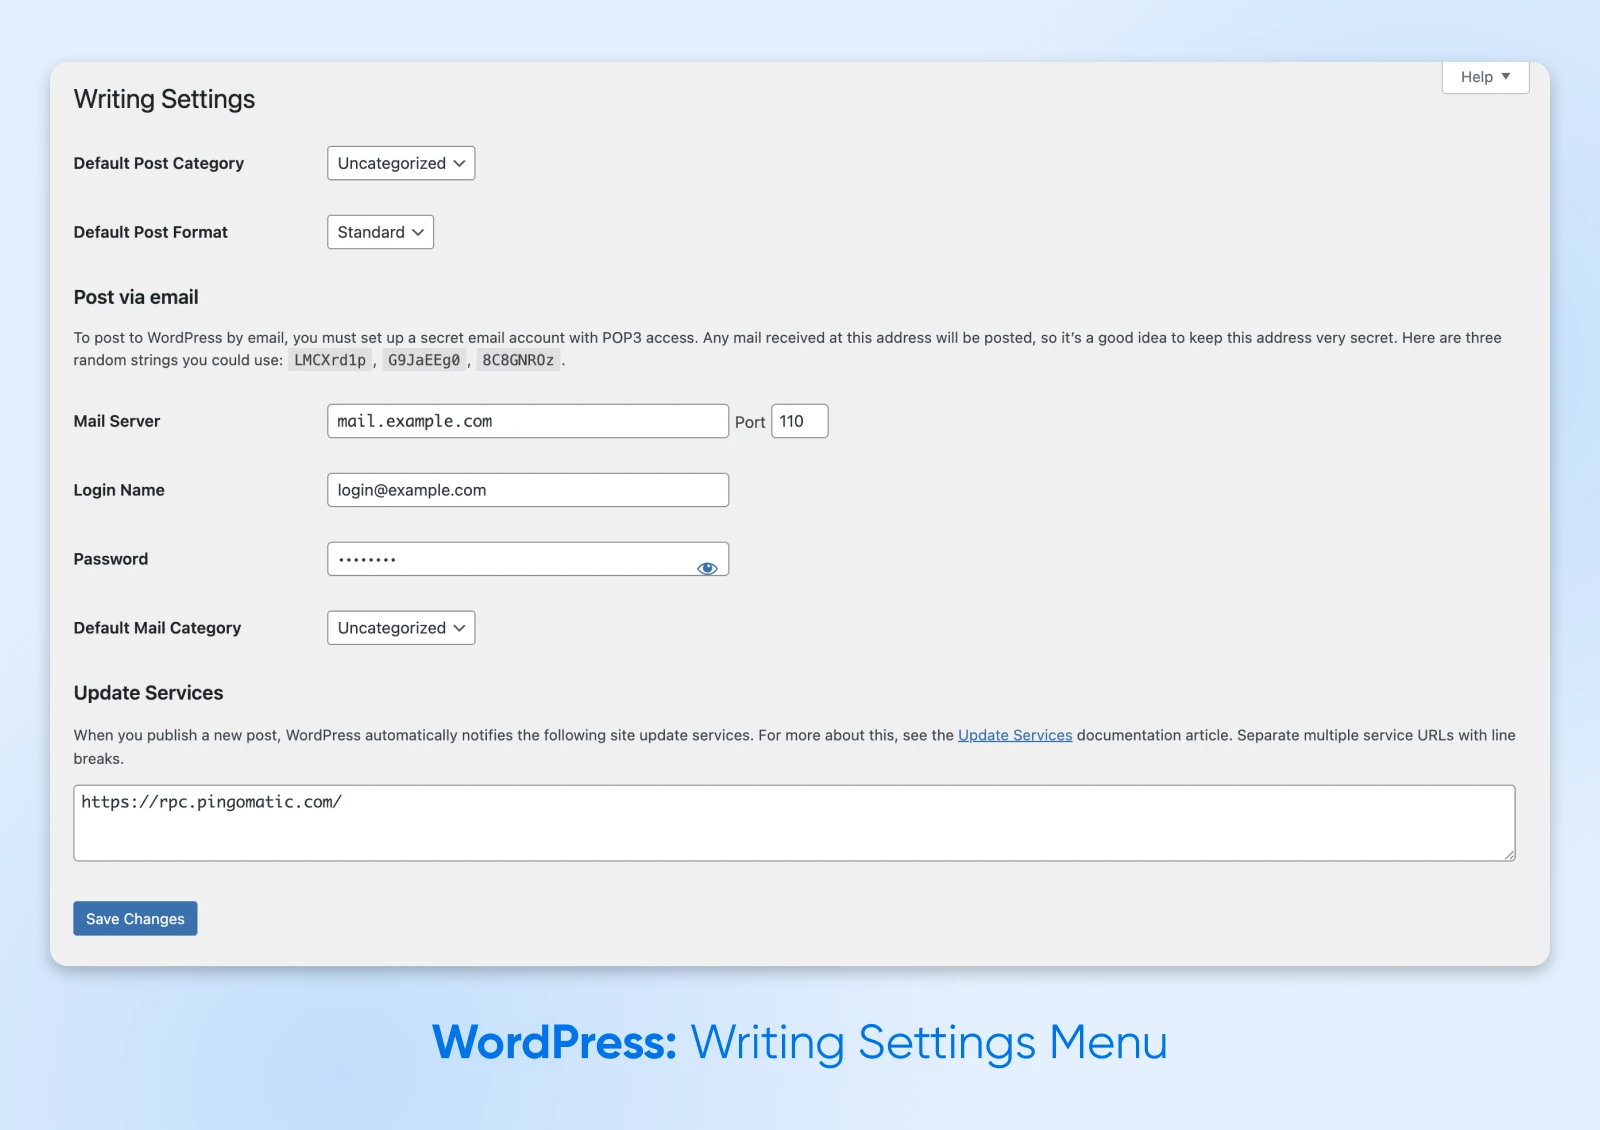Screen dimensions: 1600x1130
Task: Click the Default Post Category label
Action: pos(158,163)
